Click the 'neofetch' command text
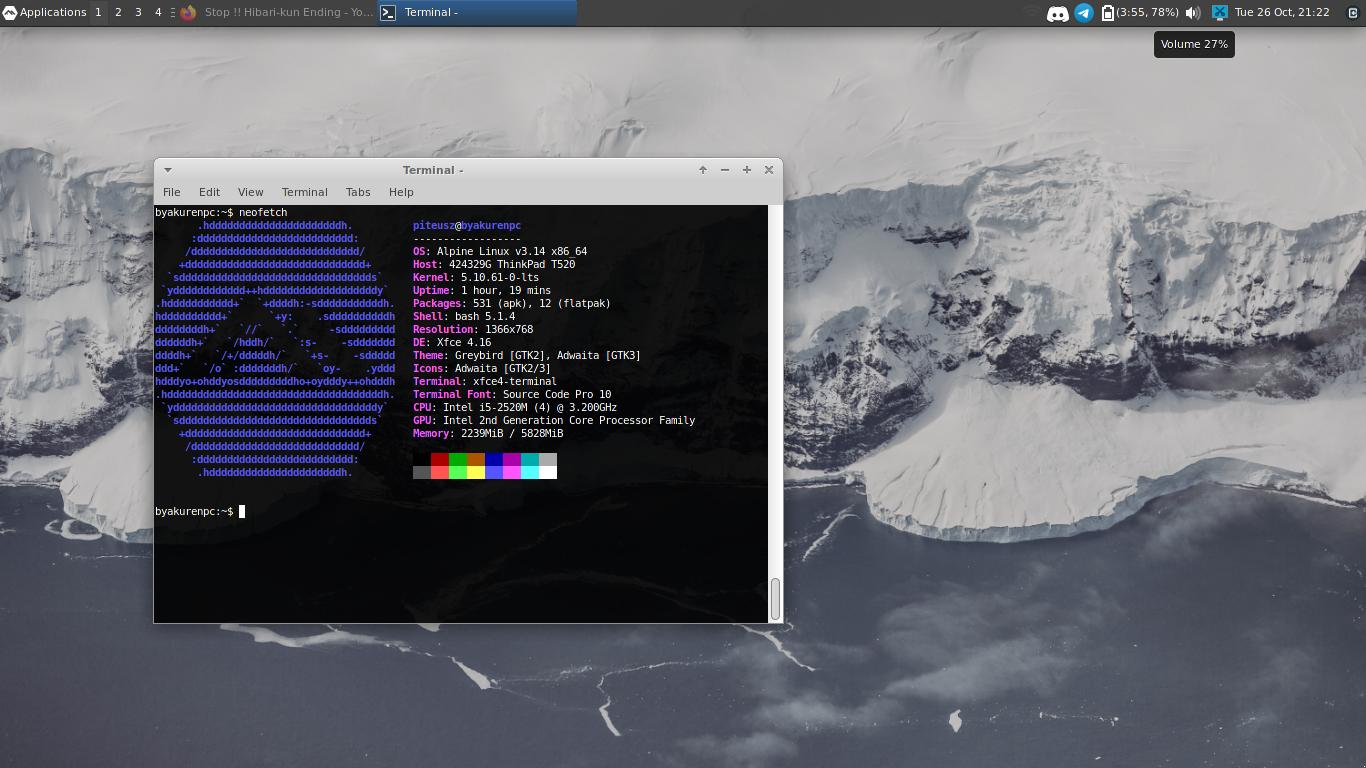Image resolution: width=1366 pixels, height=768 pixels. (263, 213)
